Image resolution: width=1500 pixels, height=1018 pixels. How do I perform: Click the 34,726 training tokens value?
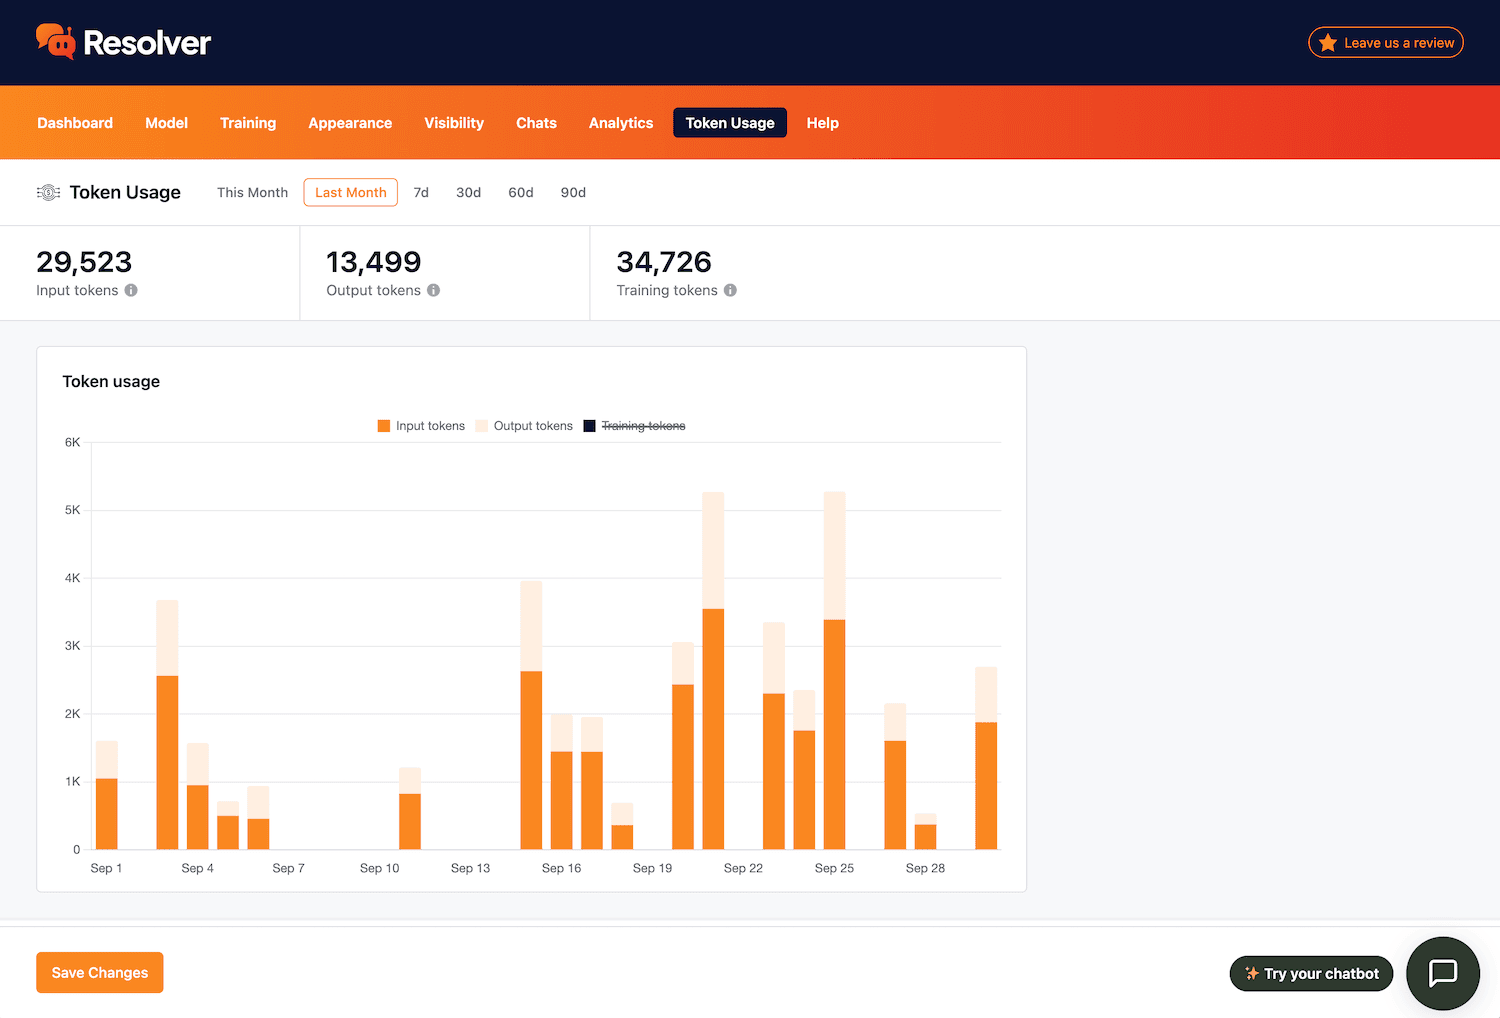coord(664,262)
